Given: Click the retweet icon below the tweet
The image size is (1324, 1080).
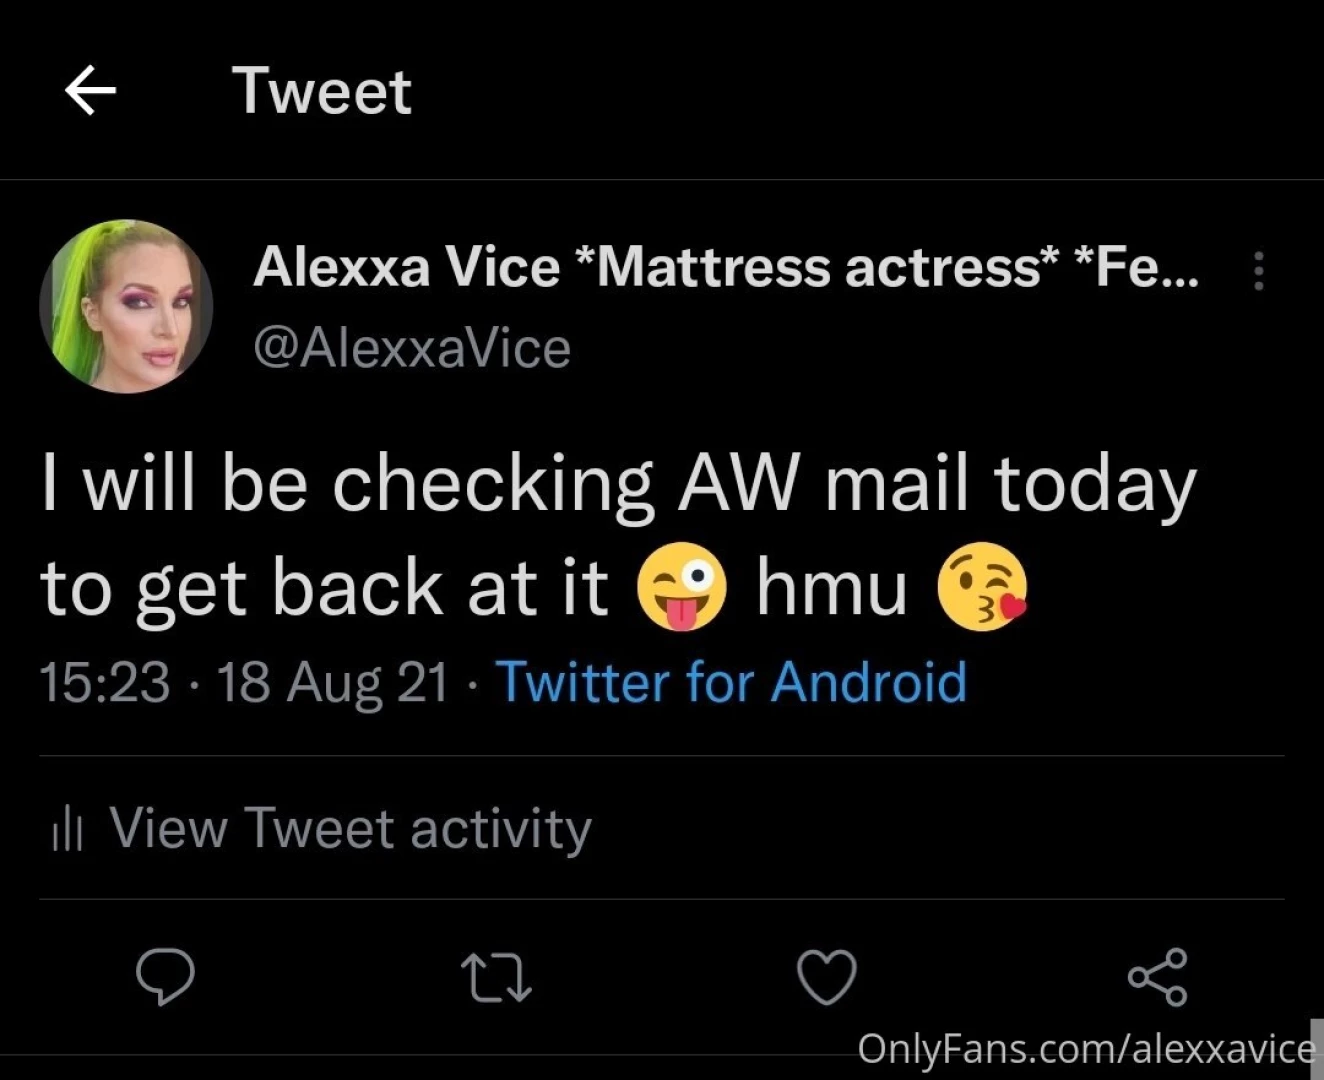Looking at the screenshot, I should [x=496, y=978].
